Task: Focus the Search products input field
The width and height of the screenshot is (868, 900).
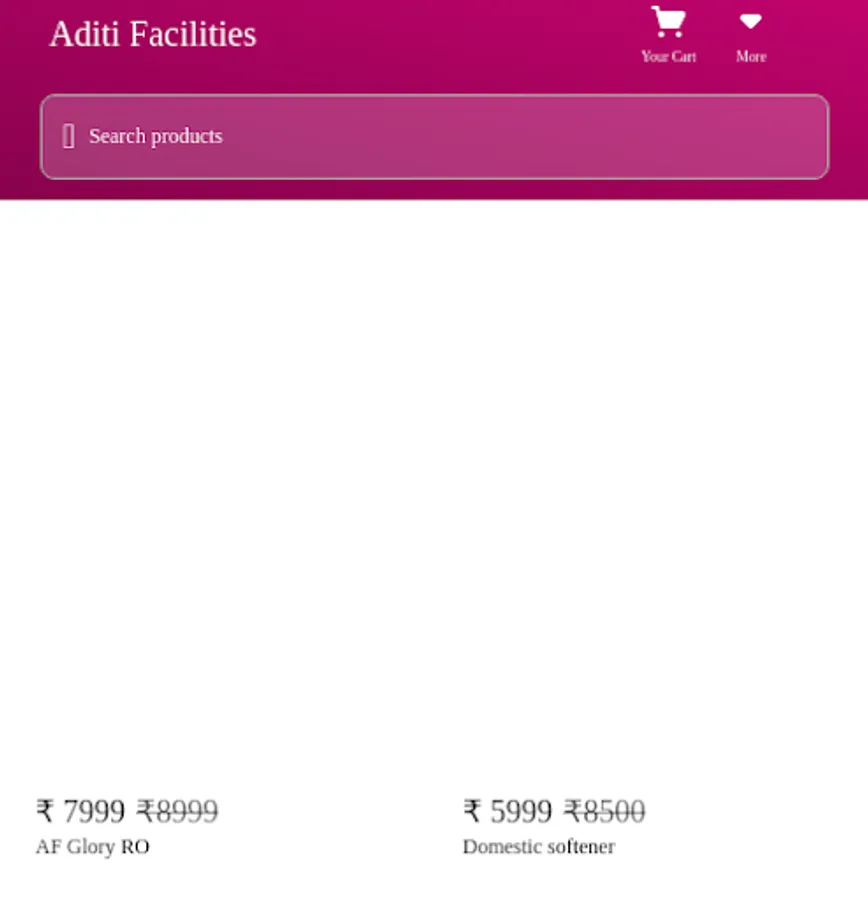Action: 435,137
